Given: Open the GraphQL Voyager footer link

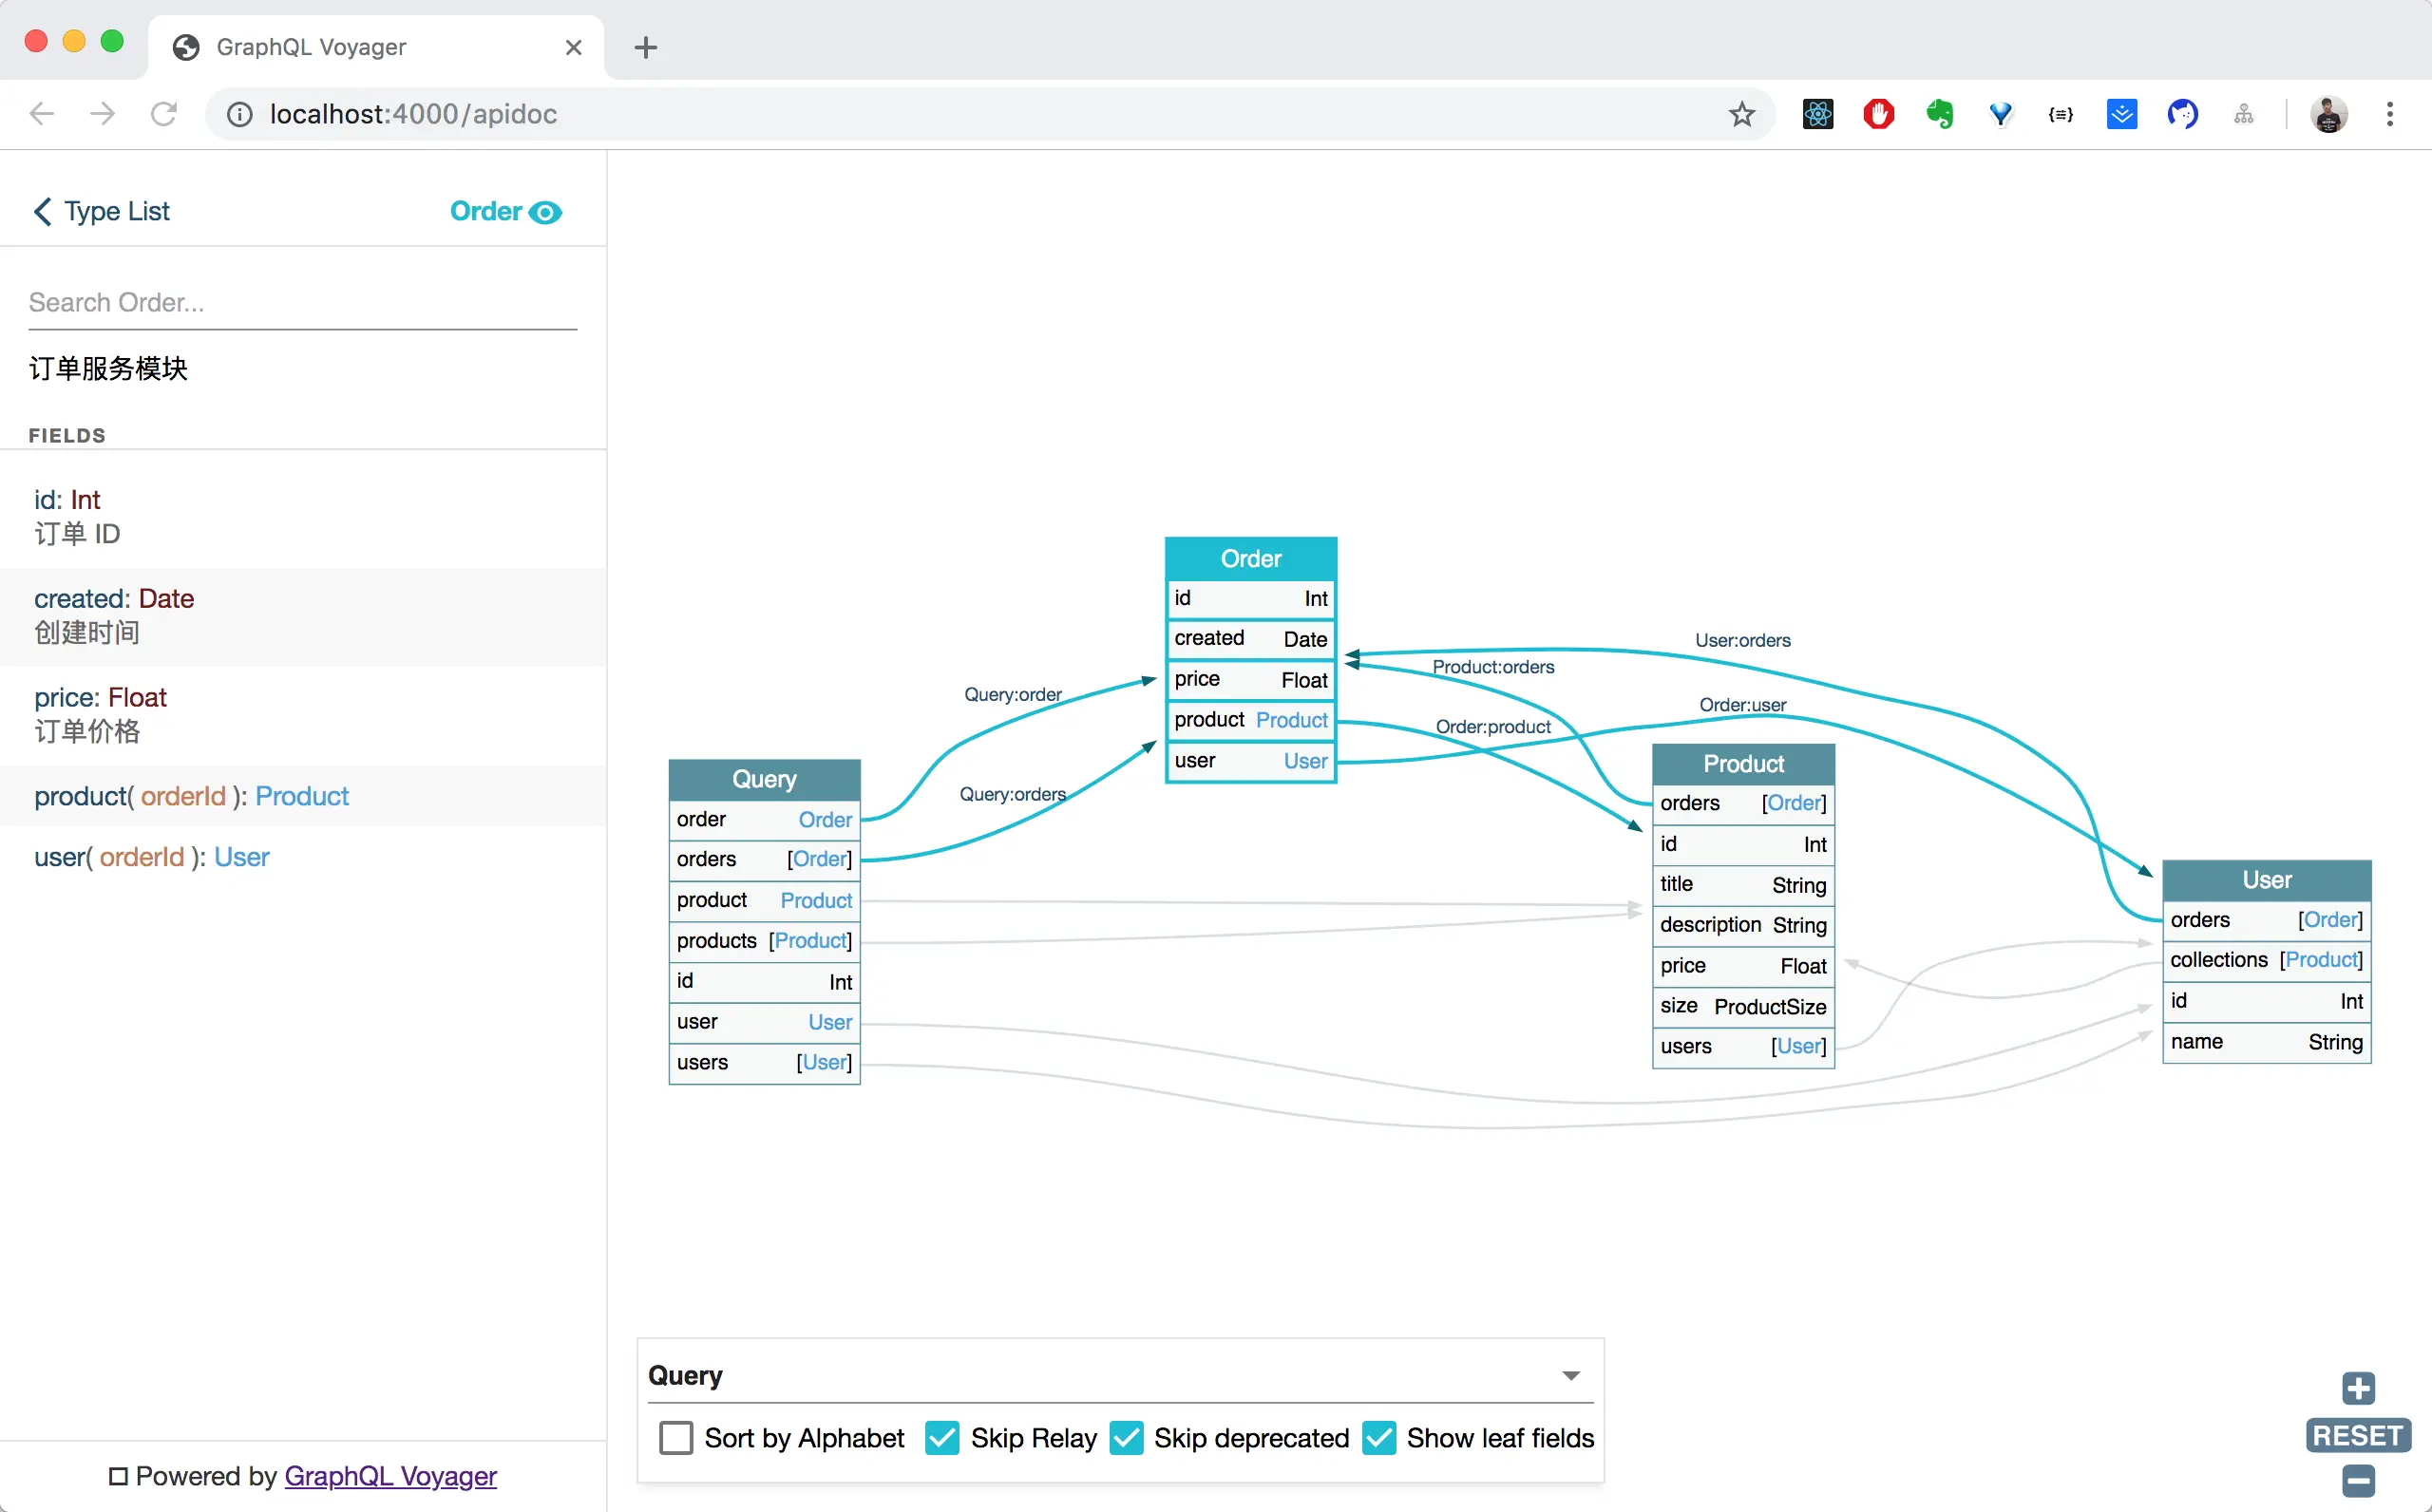Looking at the screenshot, I should 390,1476.
